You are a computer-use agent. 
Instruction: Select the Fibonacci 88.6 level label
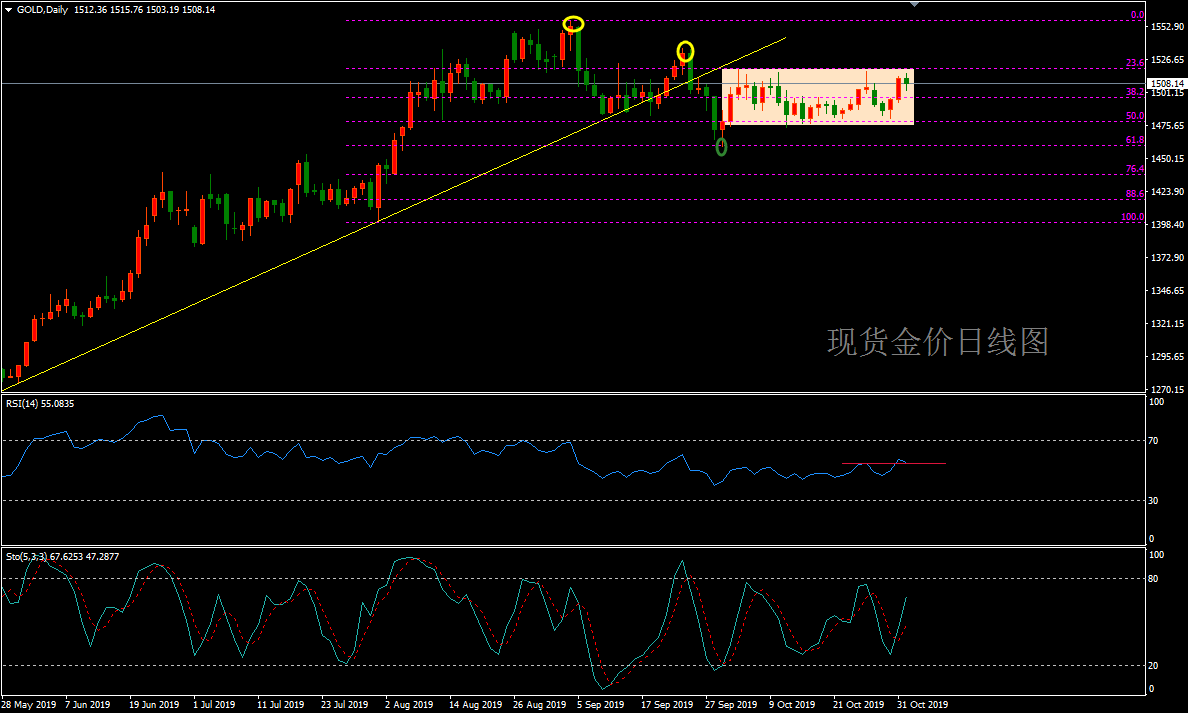[x=1135, y=194]
